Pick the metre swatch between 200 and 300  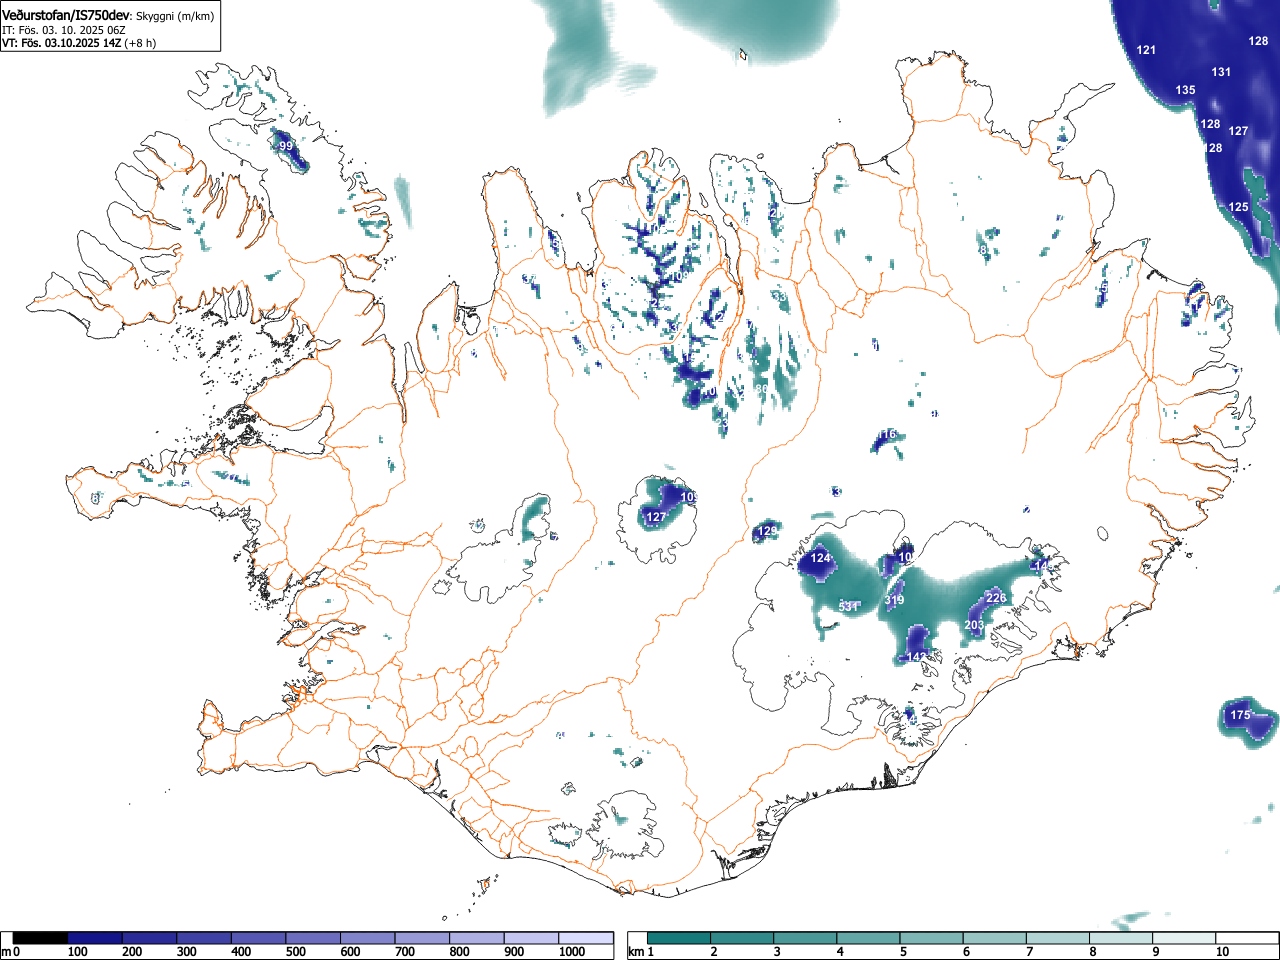(150, 938)
